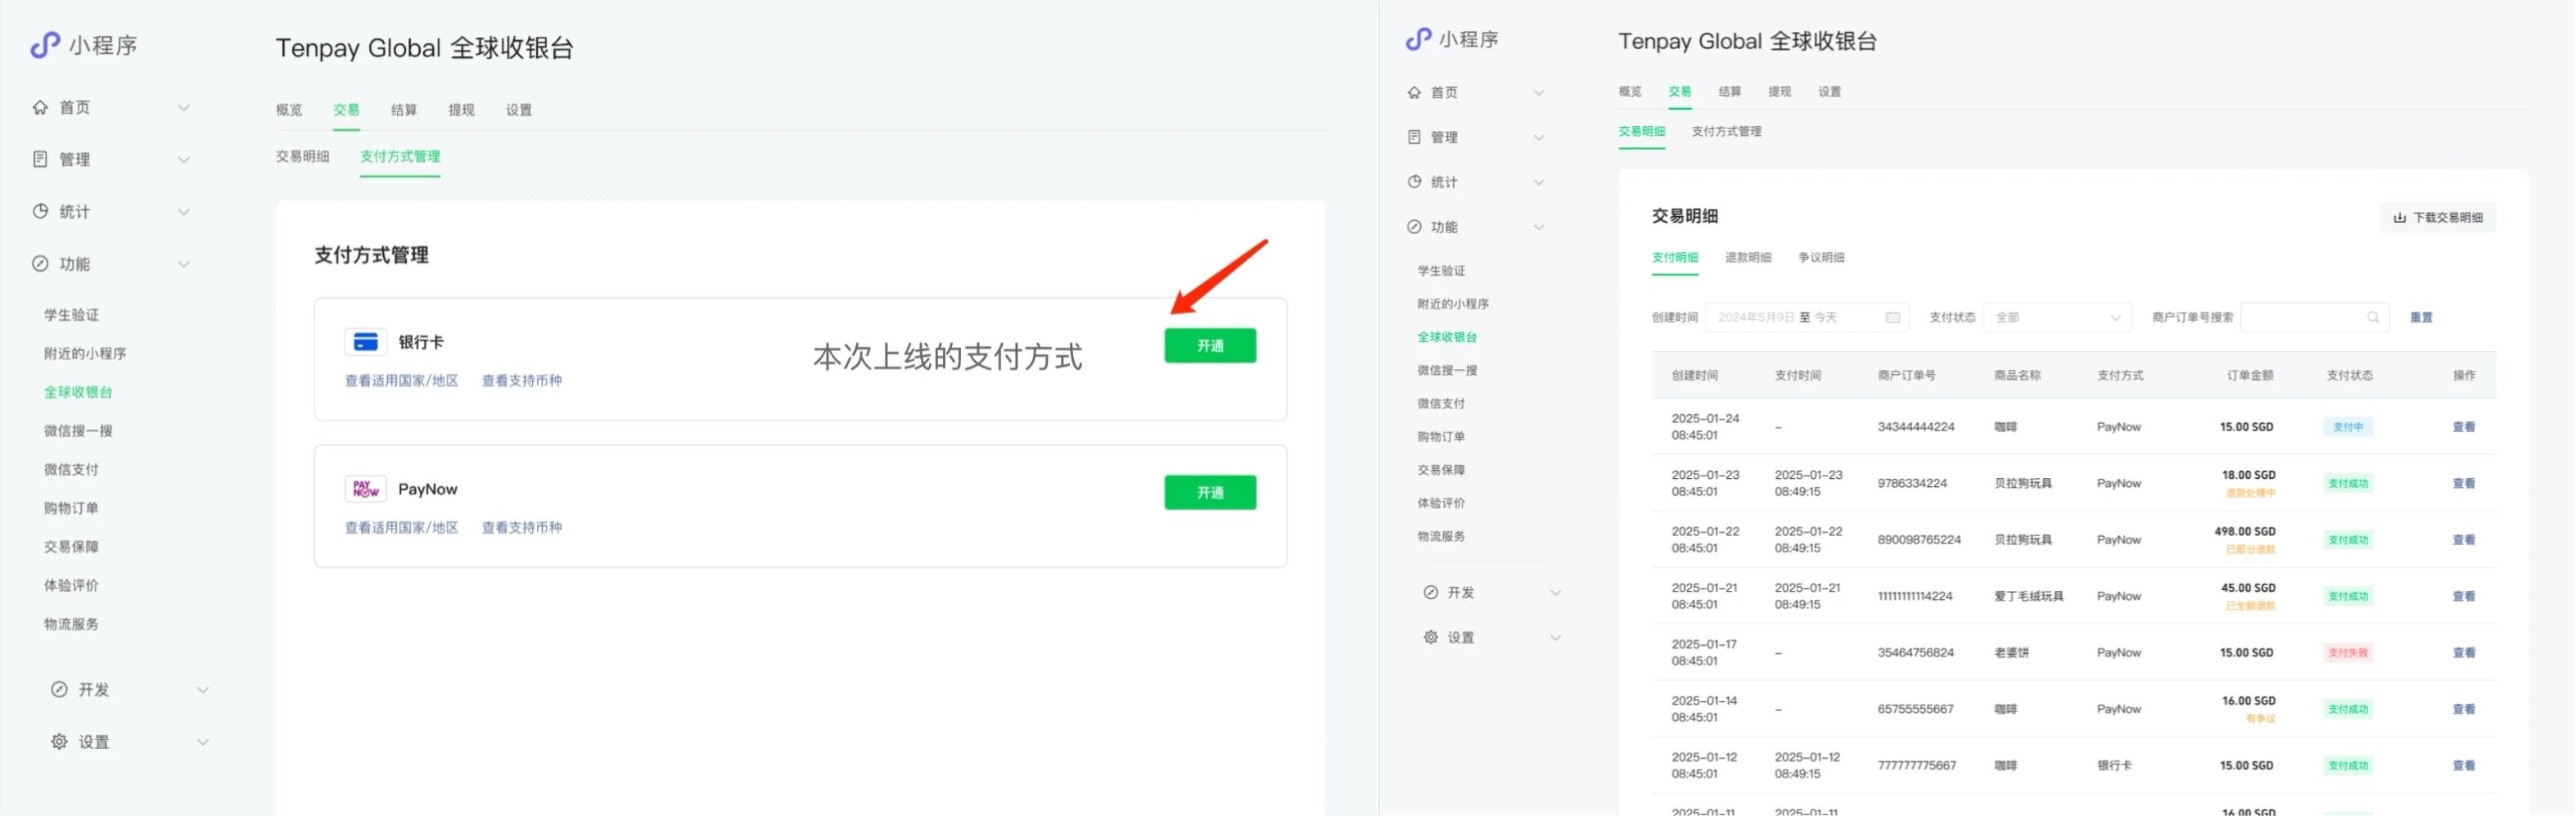This screenshot has height=816, width=2576.
Task: Select 学生验证 on 支付方式管理 page sidebar
Action: tap(71, 315)
